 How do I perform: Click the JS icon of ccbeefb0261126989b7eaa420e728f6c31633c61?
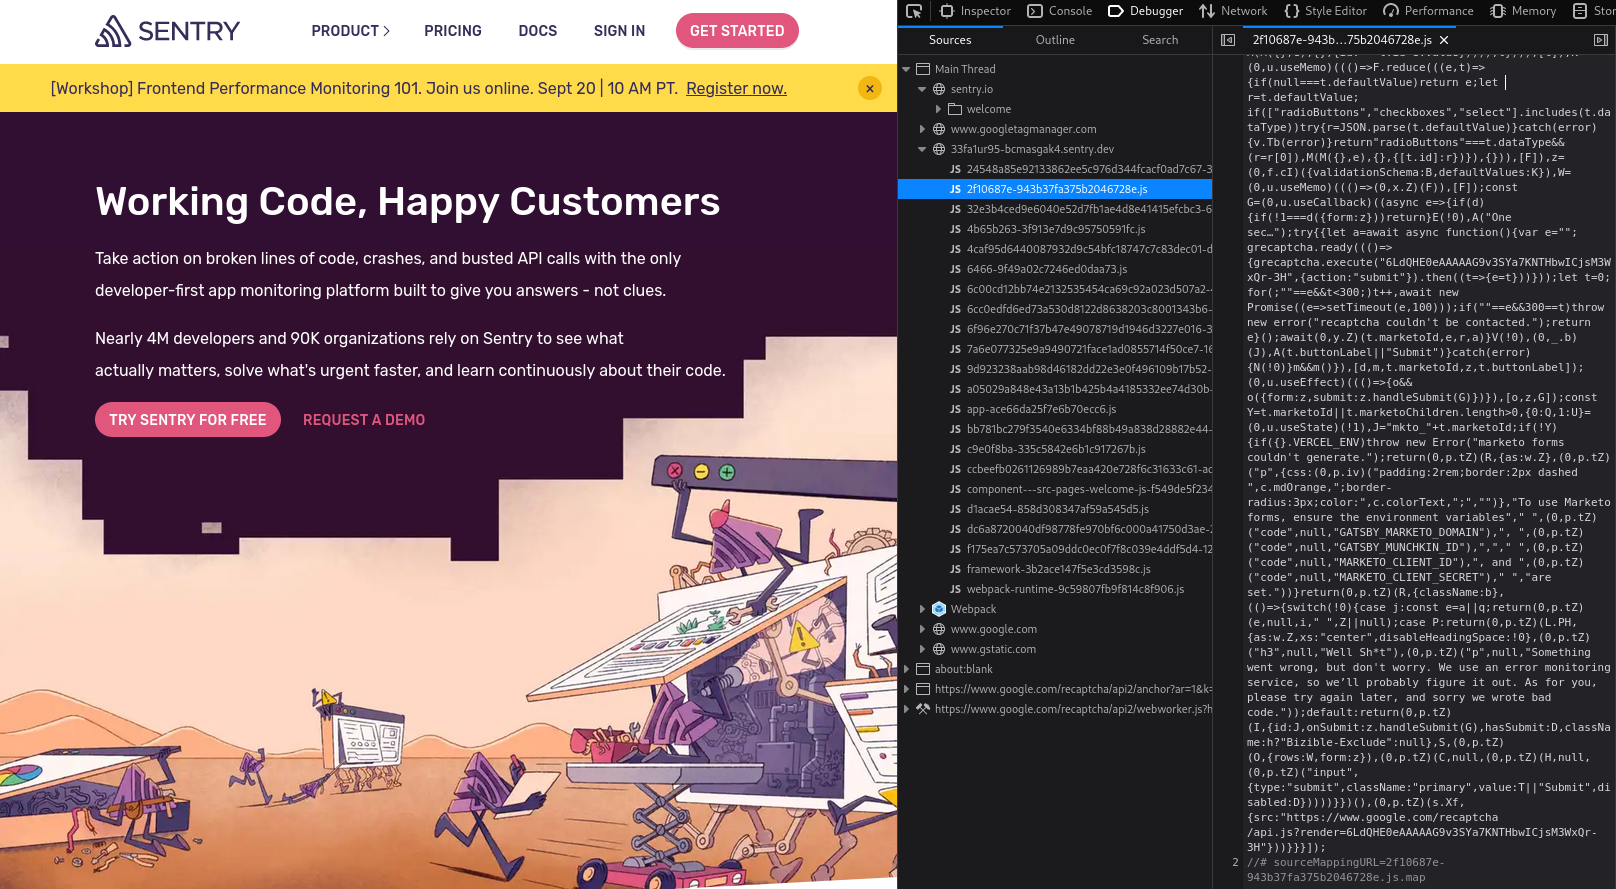click(955, 469)
